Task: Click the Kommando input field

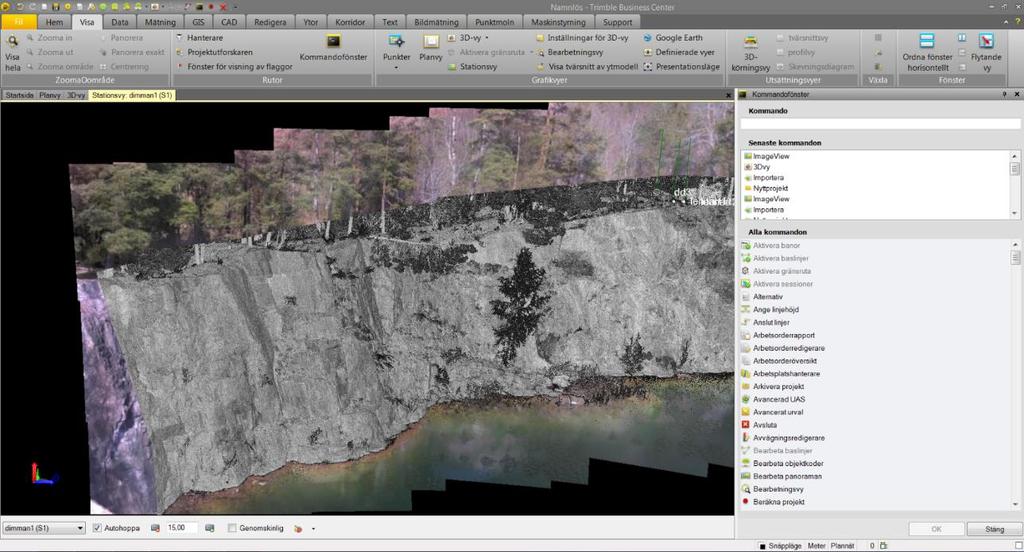Action: 880,123
